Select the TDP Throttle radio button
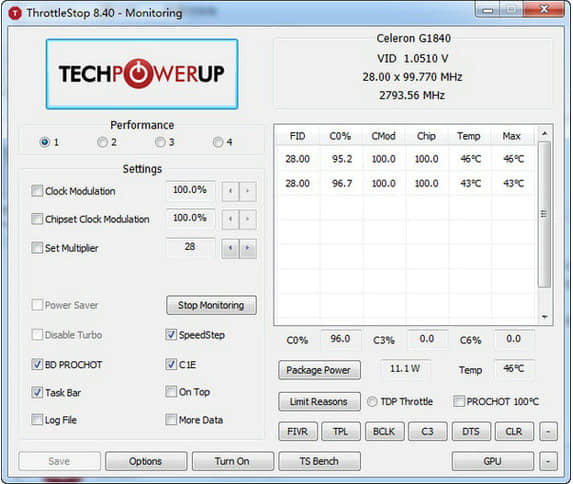This screenshot has height=484, width=573. [372, 402]
